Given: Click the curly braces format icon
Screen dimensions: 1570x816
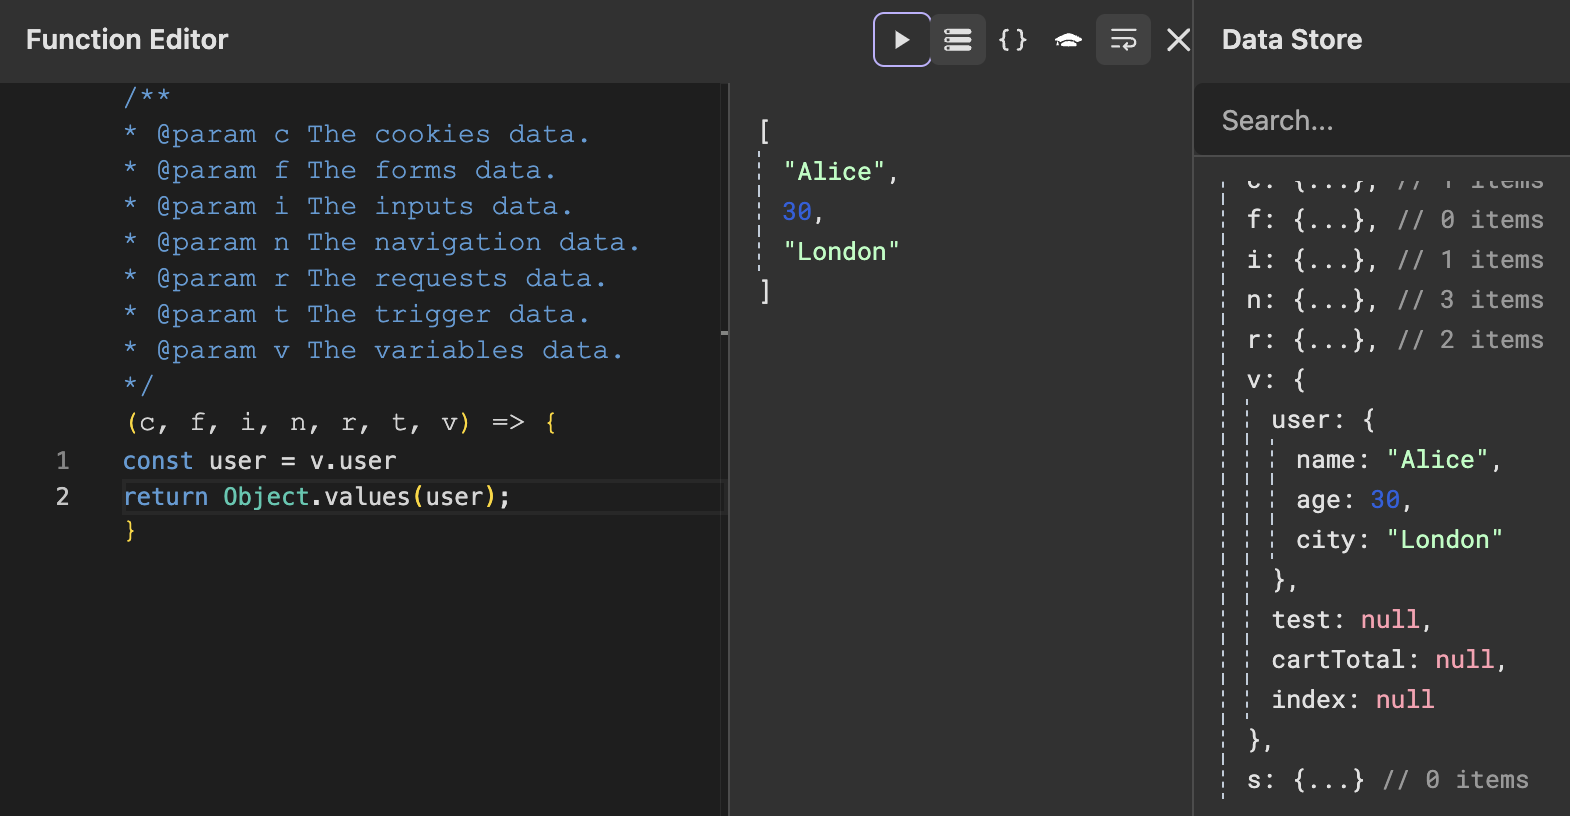Looking at the screenshot, I should pyautogui.click(x=1013, y=40).
